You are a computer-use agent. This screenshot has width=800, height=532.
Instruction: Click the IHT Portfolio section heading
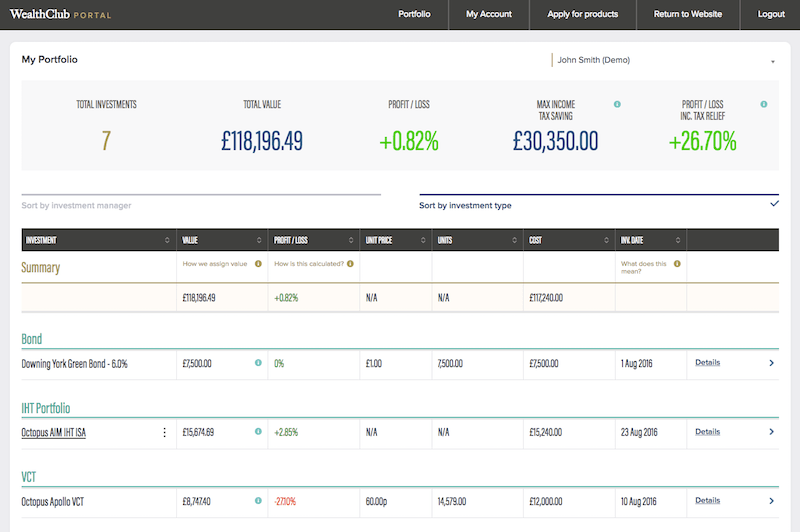tap(46, 408)
